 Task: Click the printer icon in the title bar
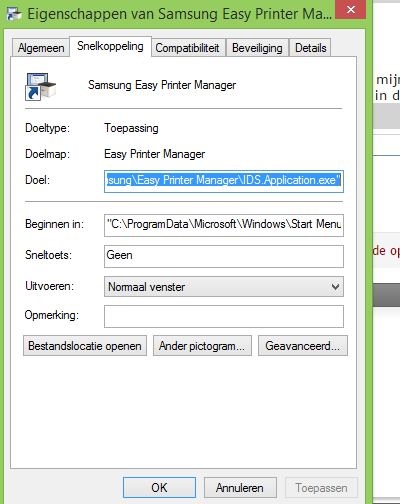(13, 14)
